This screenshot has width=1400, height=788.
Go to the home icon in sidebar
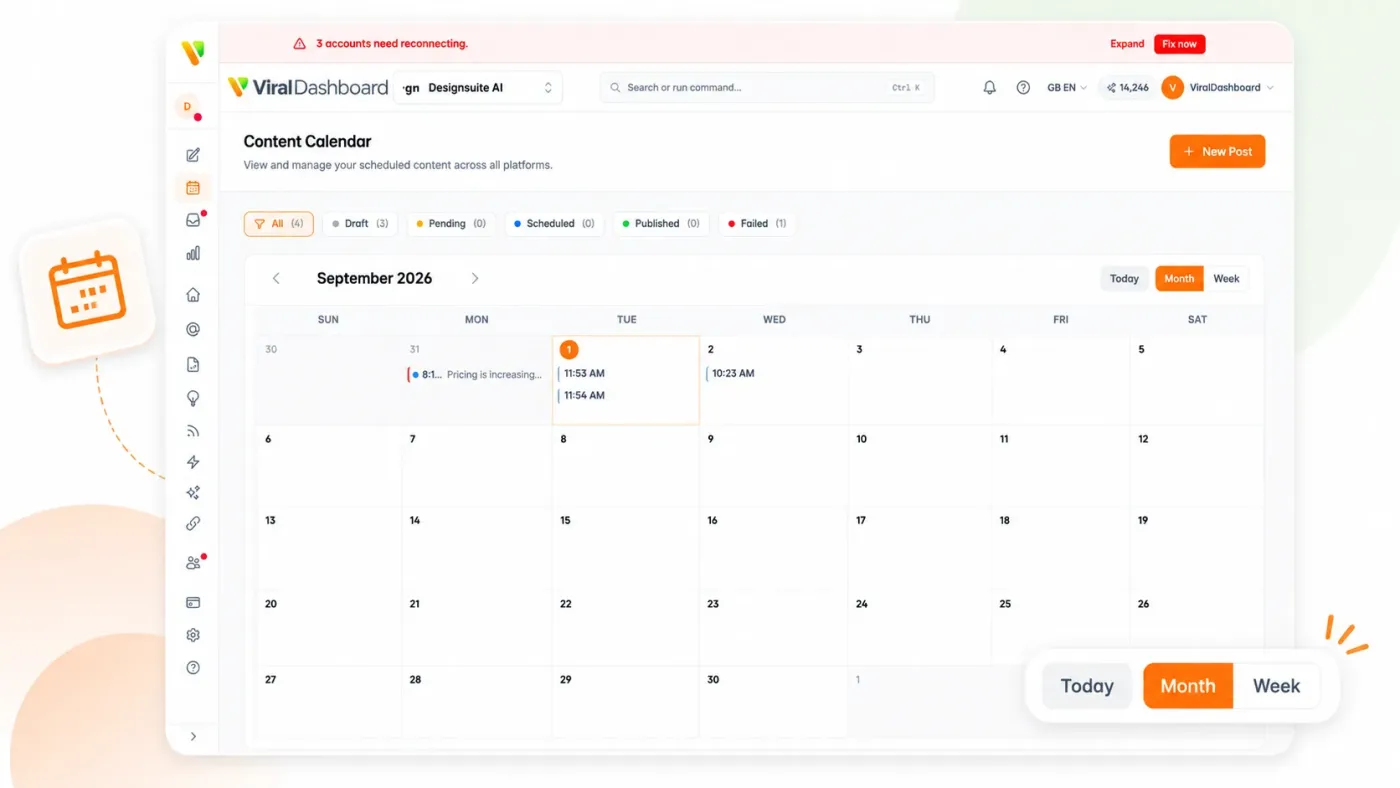tap(193, 295)
